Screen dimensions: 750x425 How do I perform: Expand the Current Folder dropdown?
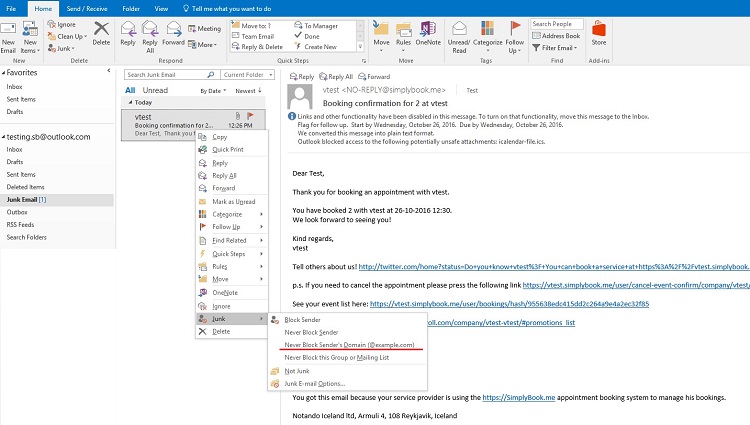point(249,75)
